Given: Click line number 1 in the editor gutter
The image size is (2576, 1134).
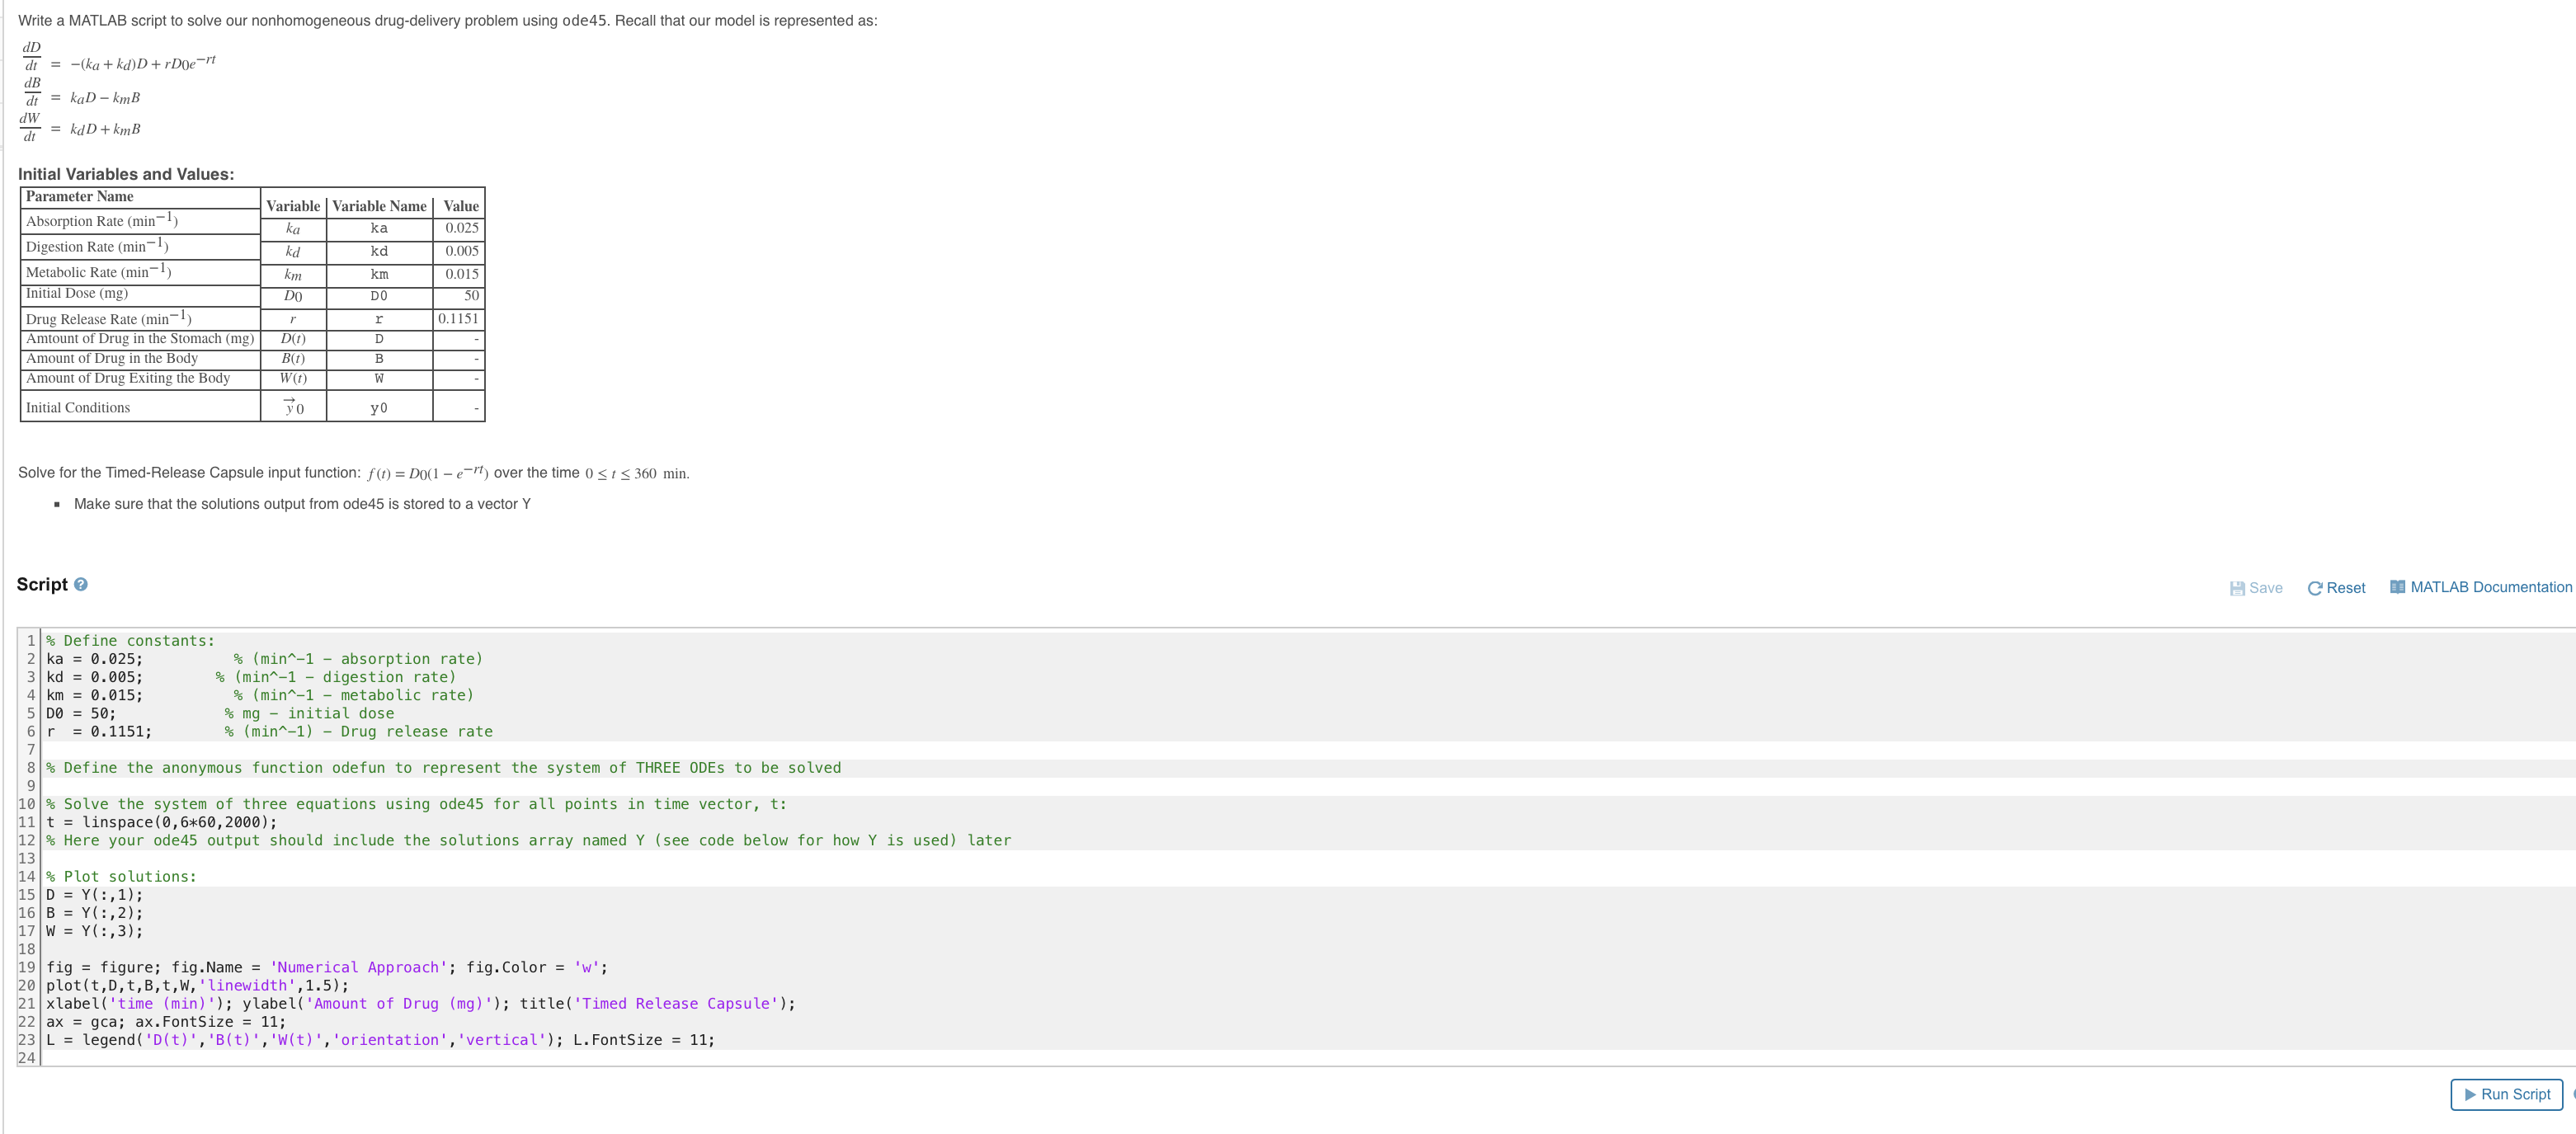Looking at the screenshot, I should click(33, 640).
